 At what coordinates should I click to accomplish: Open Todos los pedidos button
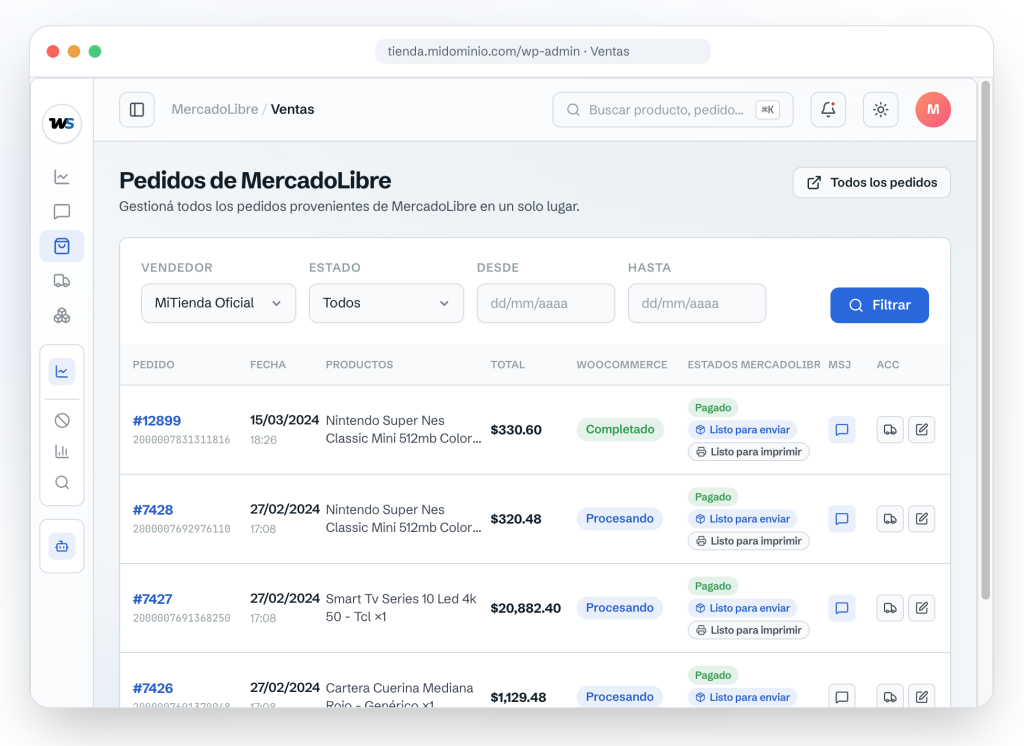coord(871,183)
